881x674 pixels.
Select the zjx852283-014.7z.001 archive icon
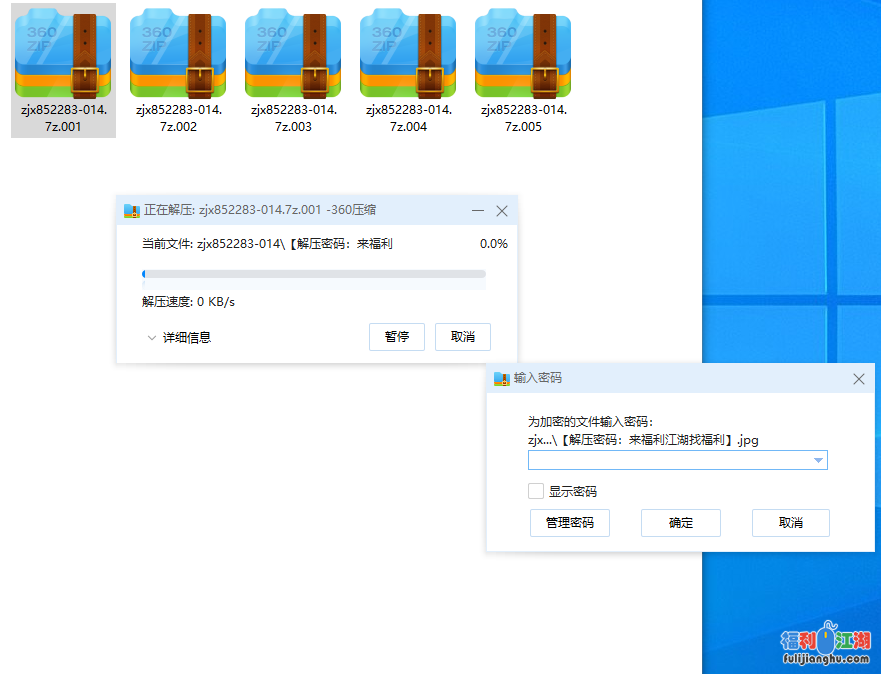point(63,55)
